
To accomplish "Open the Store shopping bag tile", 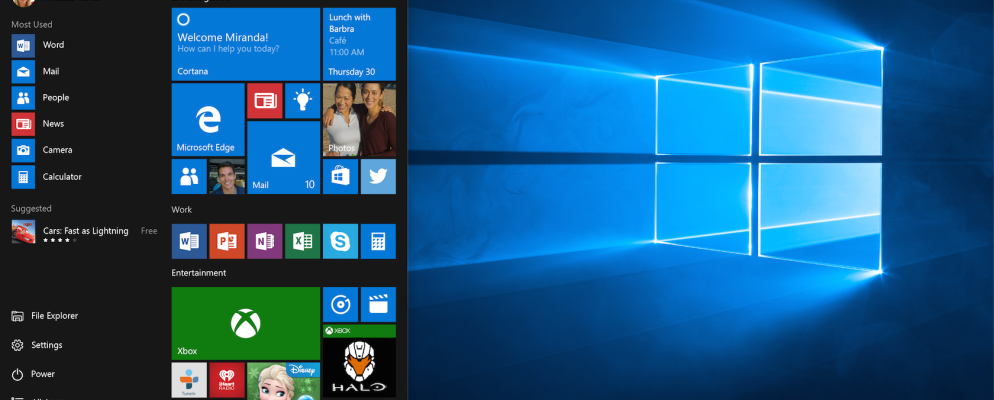I will (340, 176).
